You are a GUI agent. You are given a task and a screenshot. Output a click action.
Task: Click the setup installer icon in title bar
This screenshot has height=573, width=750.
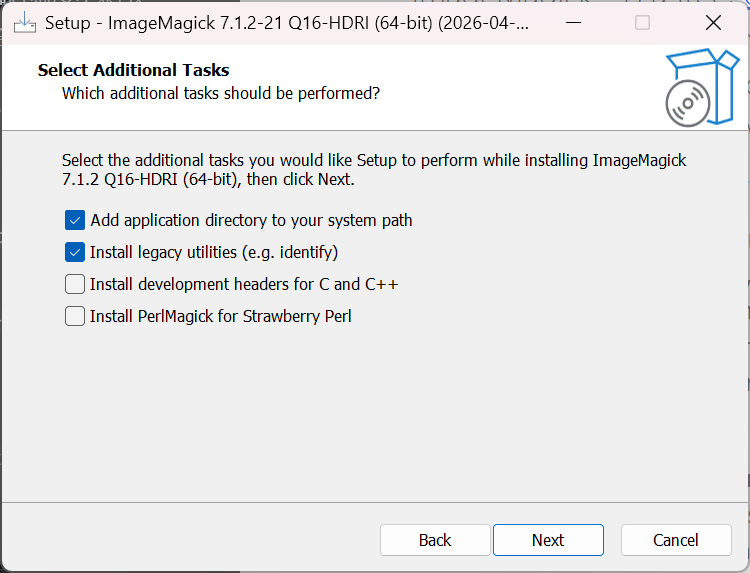click(x=24, y=22)
